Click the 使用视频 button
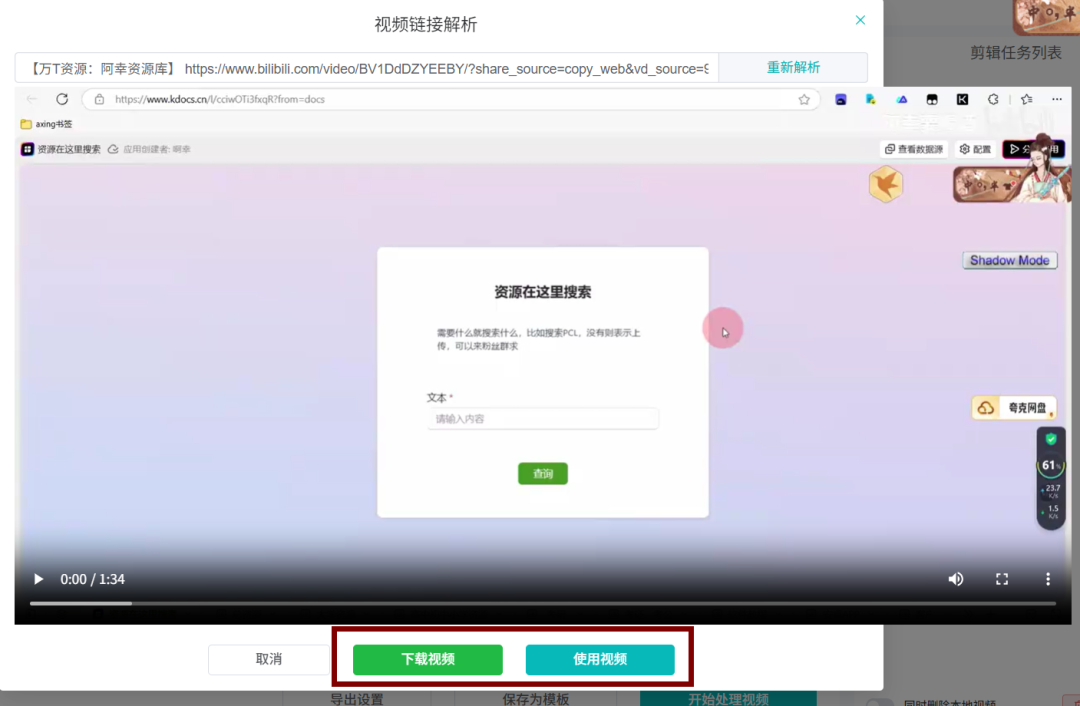The height and width of the screenshot is (706, 1080). click(x=600, y=659)
